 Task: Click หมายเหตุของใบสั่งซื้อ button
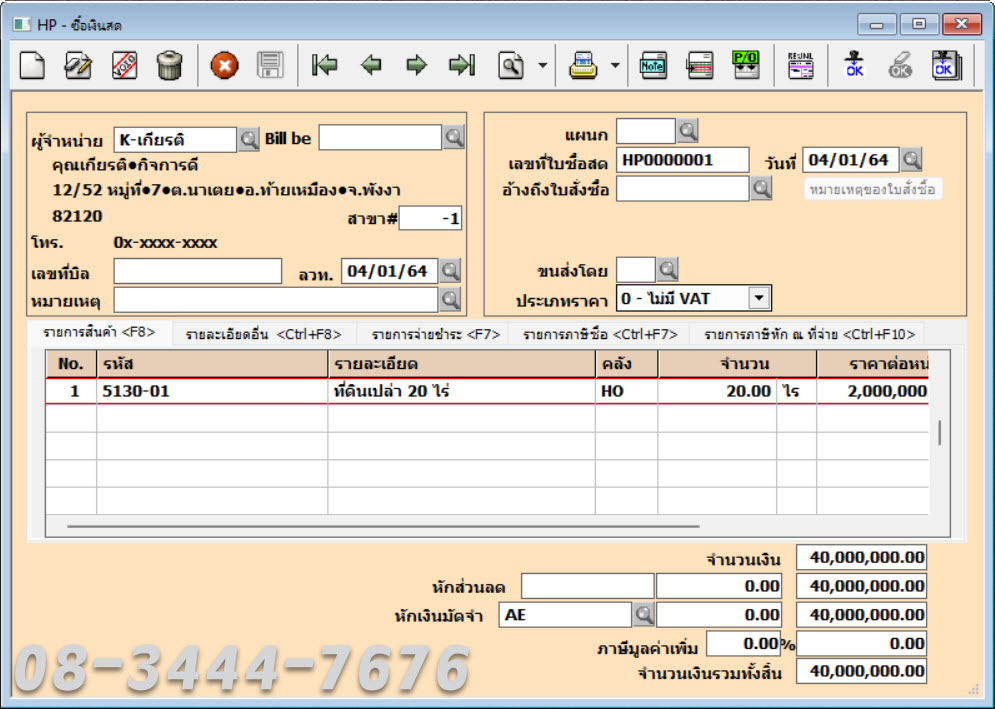pos(873,189)
